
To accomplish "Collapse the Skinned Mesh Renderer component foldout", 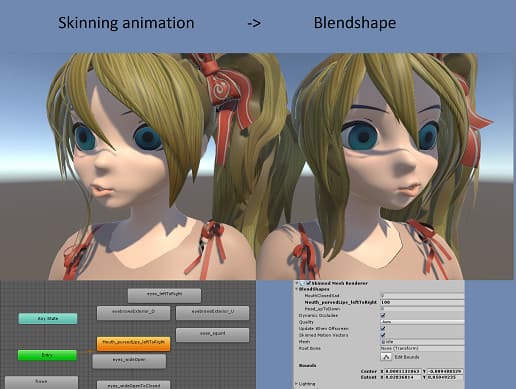I will tap(297, 283).
